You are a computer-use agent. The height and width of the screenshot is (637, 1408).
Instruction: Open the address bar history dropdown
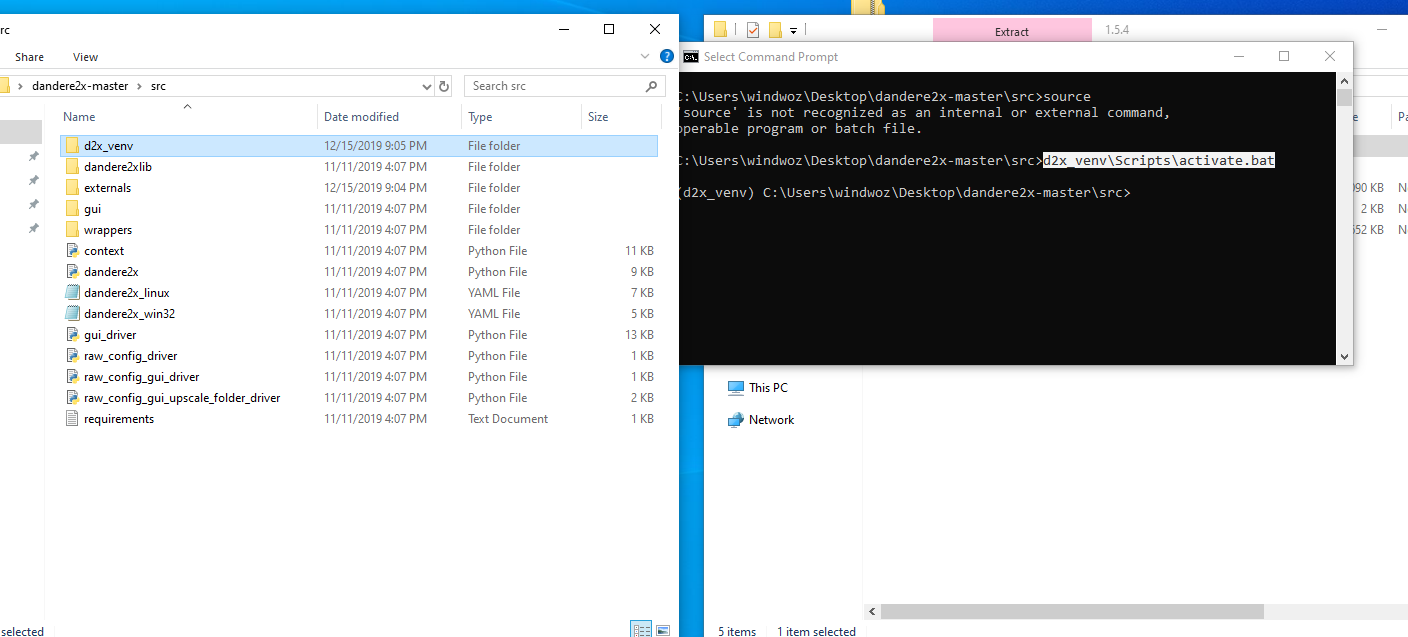427,86
